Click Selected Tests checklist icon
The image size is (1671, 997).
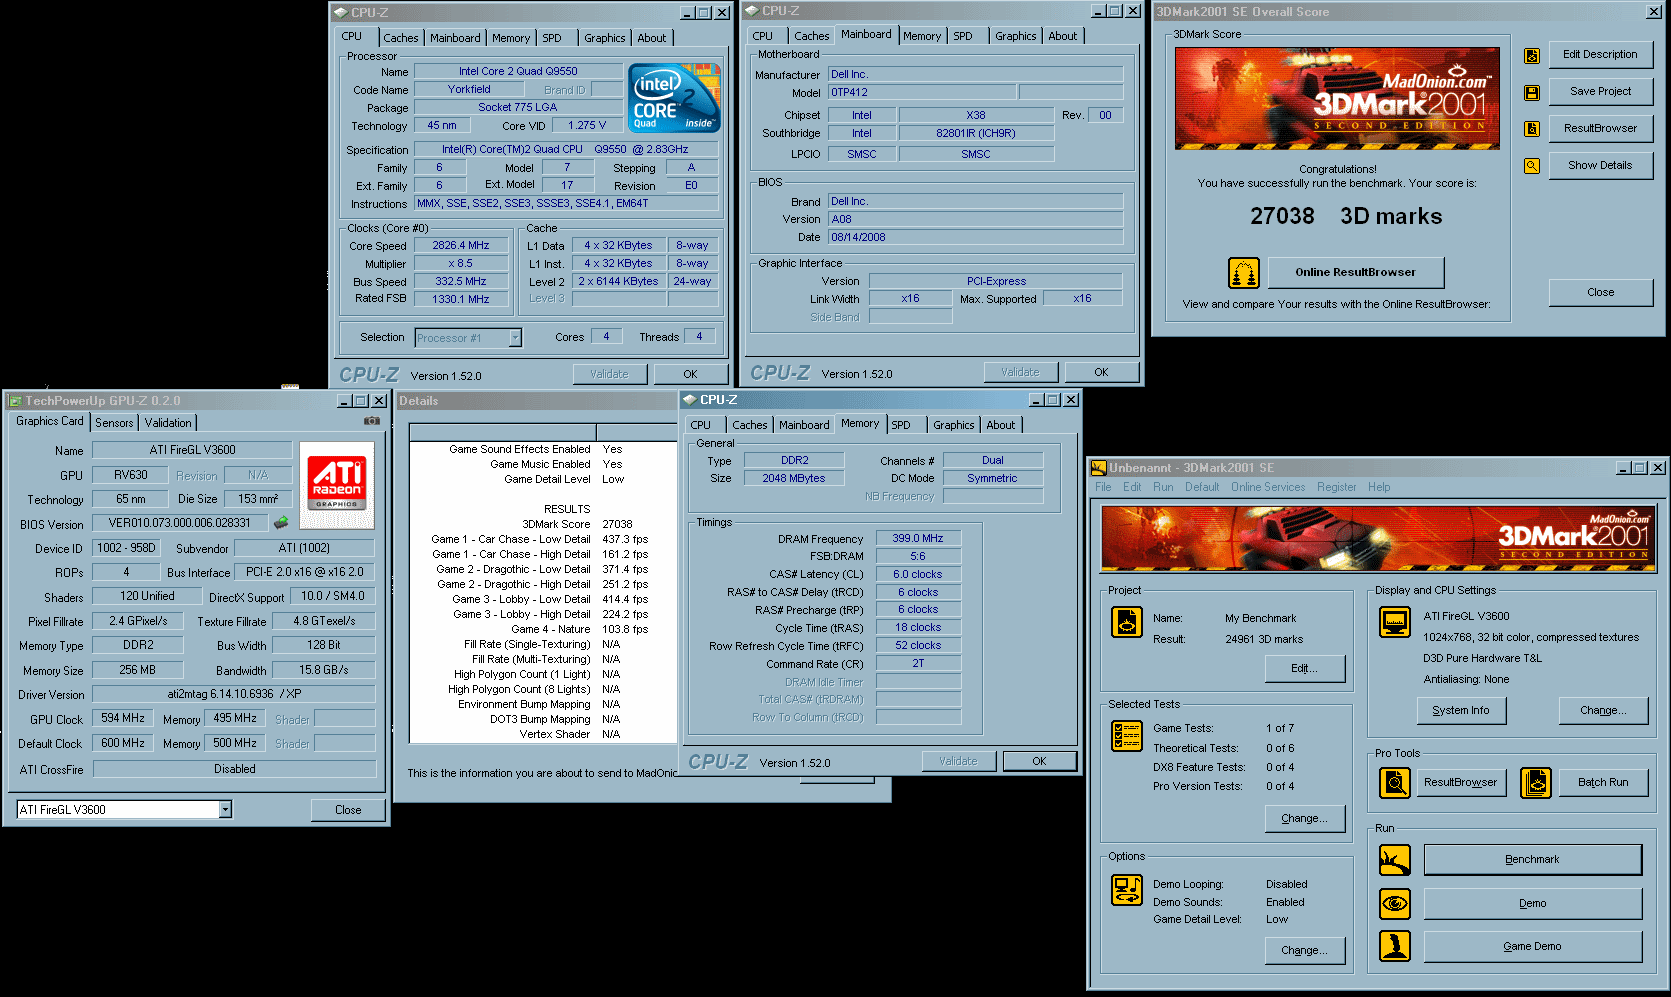point(1127,736)
